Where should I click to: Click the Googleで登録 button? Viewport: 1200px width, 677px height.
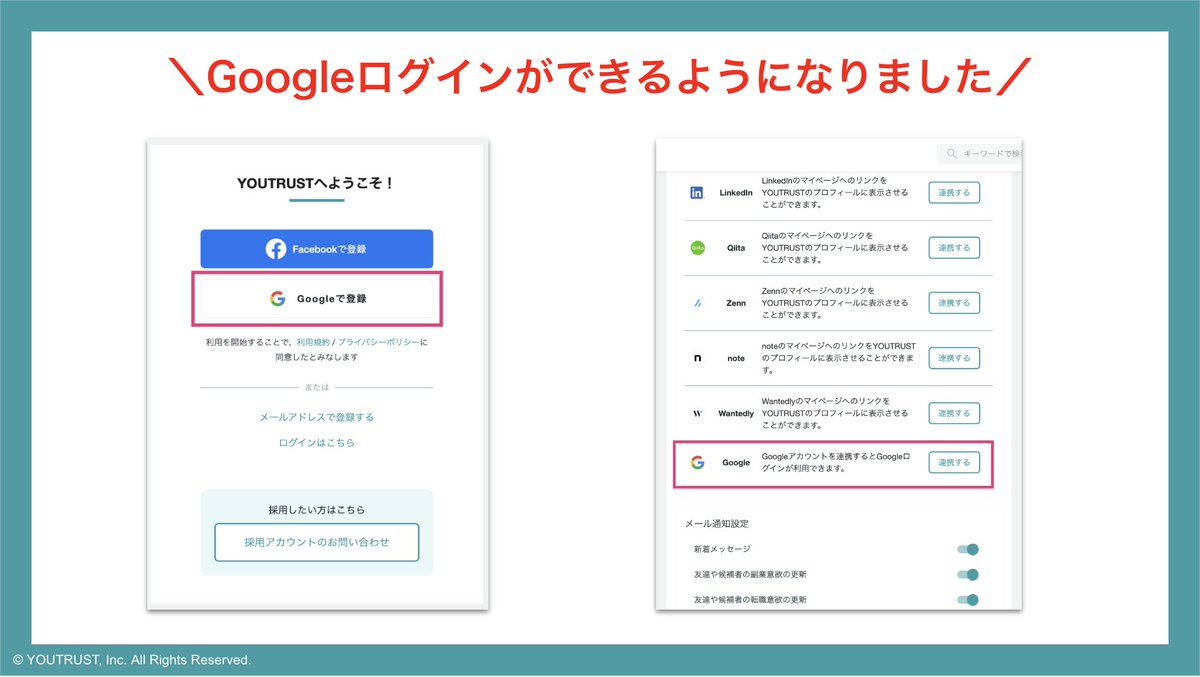coord(316,297)
